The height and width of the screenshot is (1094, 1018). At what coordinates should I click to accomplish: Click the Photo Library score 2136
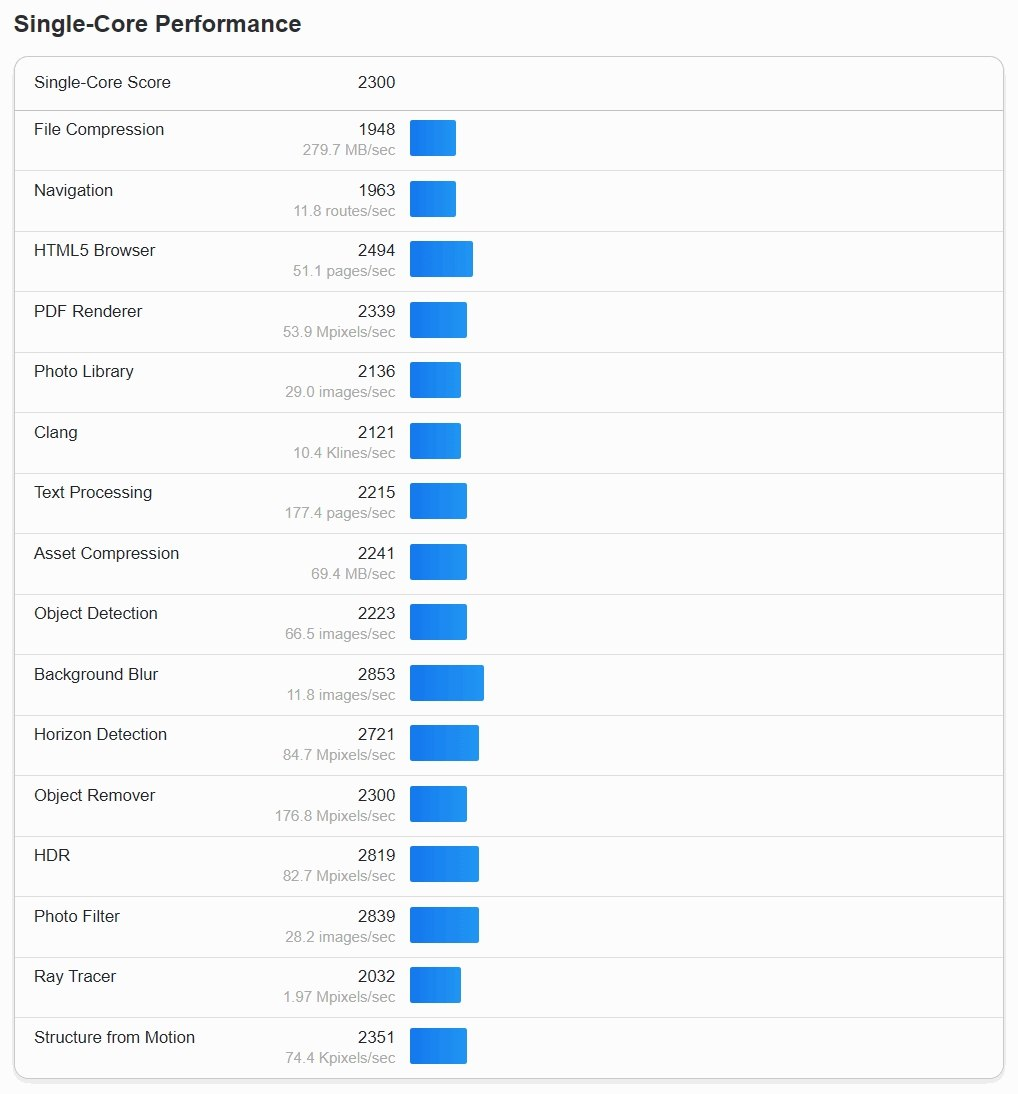[376, 372]
